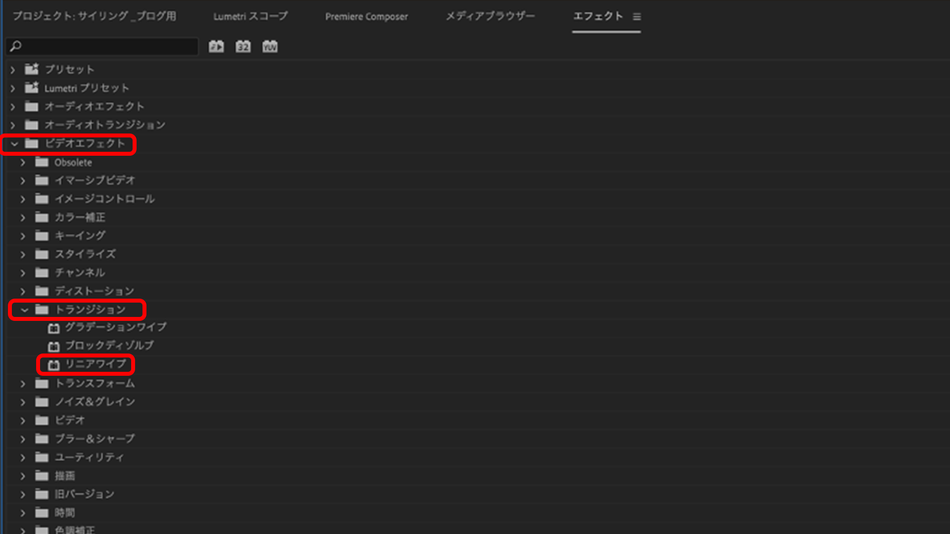Click the Obsolete folder icon
Viewport: 950px width, 534px height.
point(41,162)
